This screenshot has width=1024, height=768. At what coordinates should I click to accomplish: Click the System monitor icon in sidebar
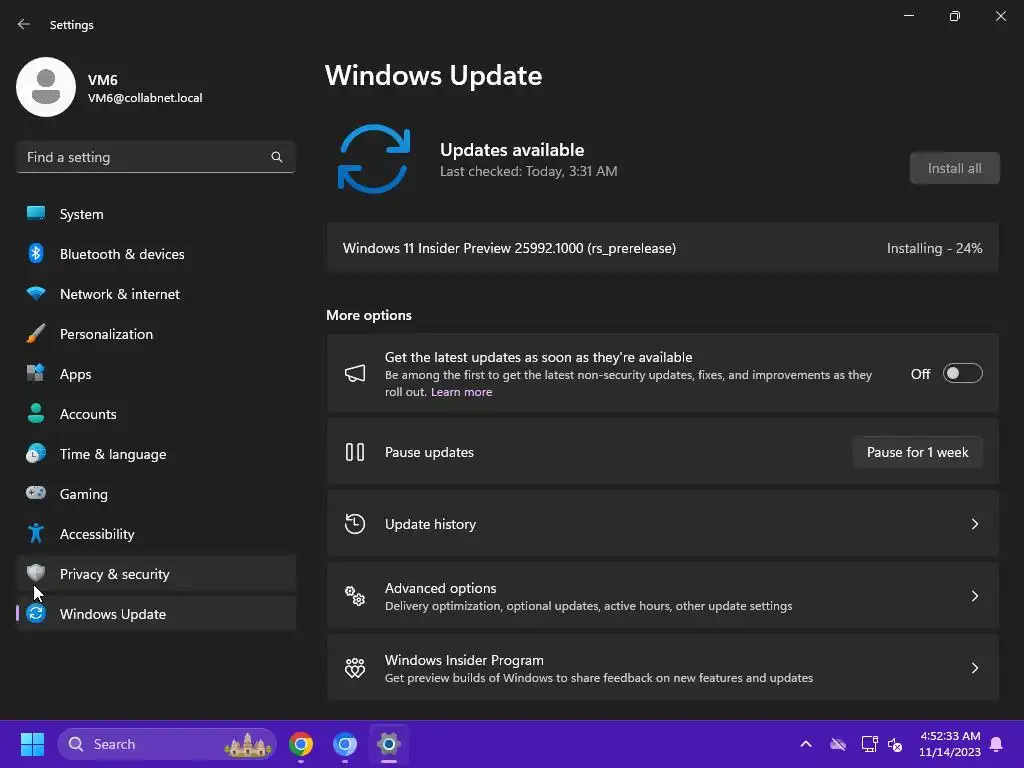pos(36,214)
